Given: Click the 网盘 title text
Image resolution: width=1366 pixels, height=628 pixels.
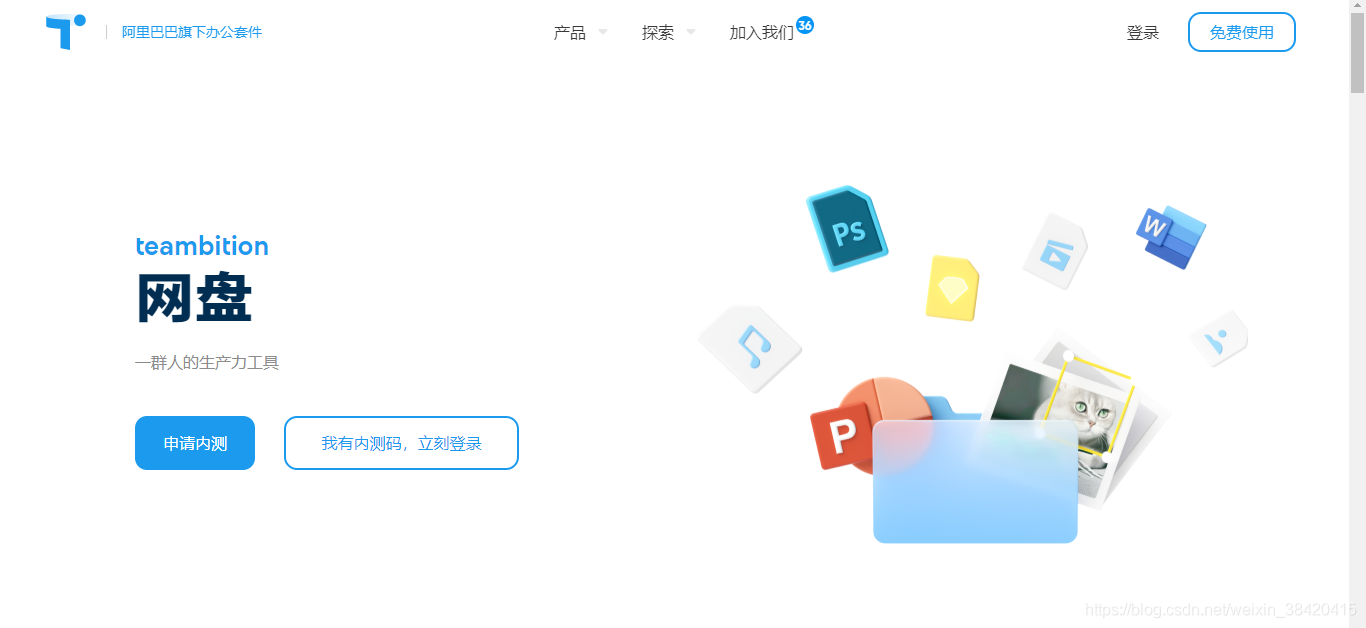Looking at the screenshot, I should [x=194, y=297].
